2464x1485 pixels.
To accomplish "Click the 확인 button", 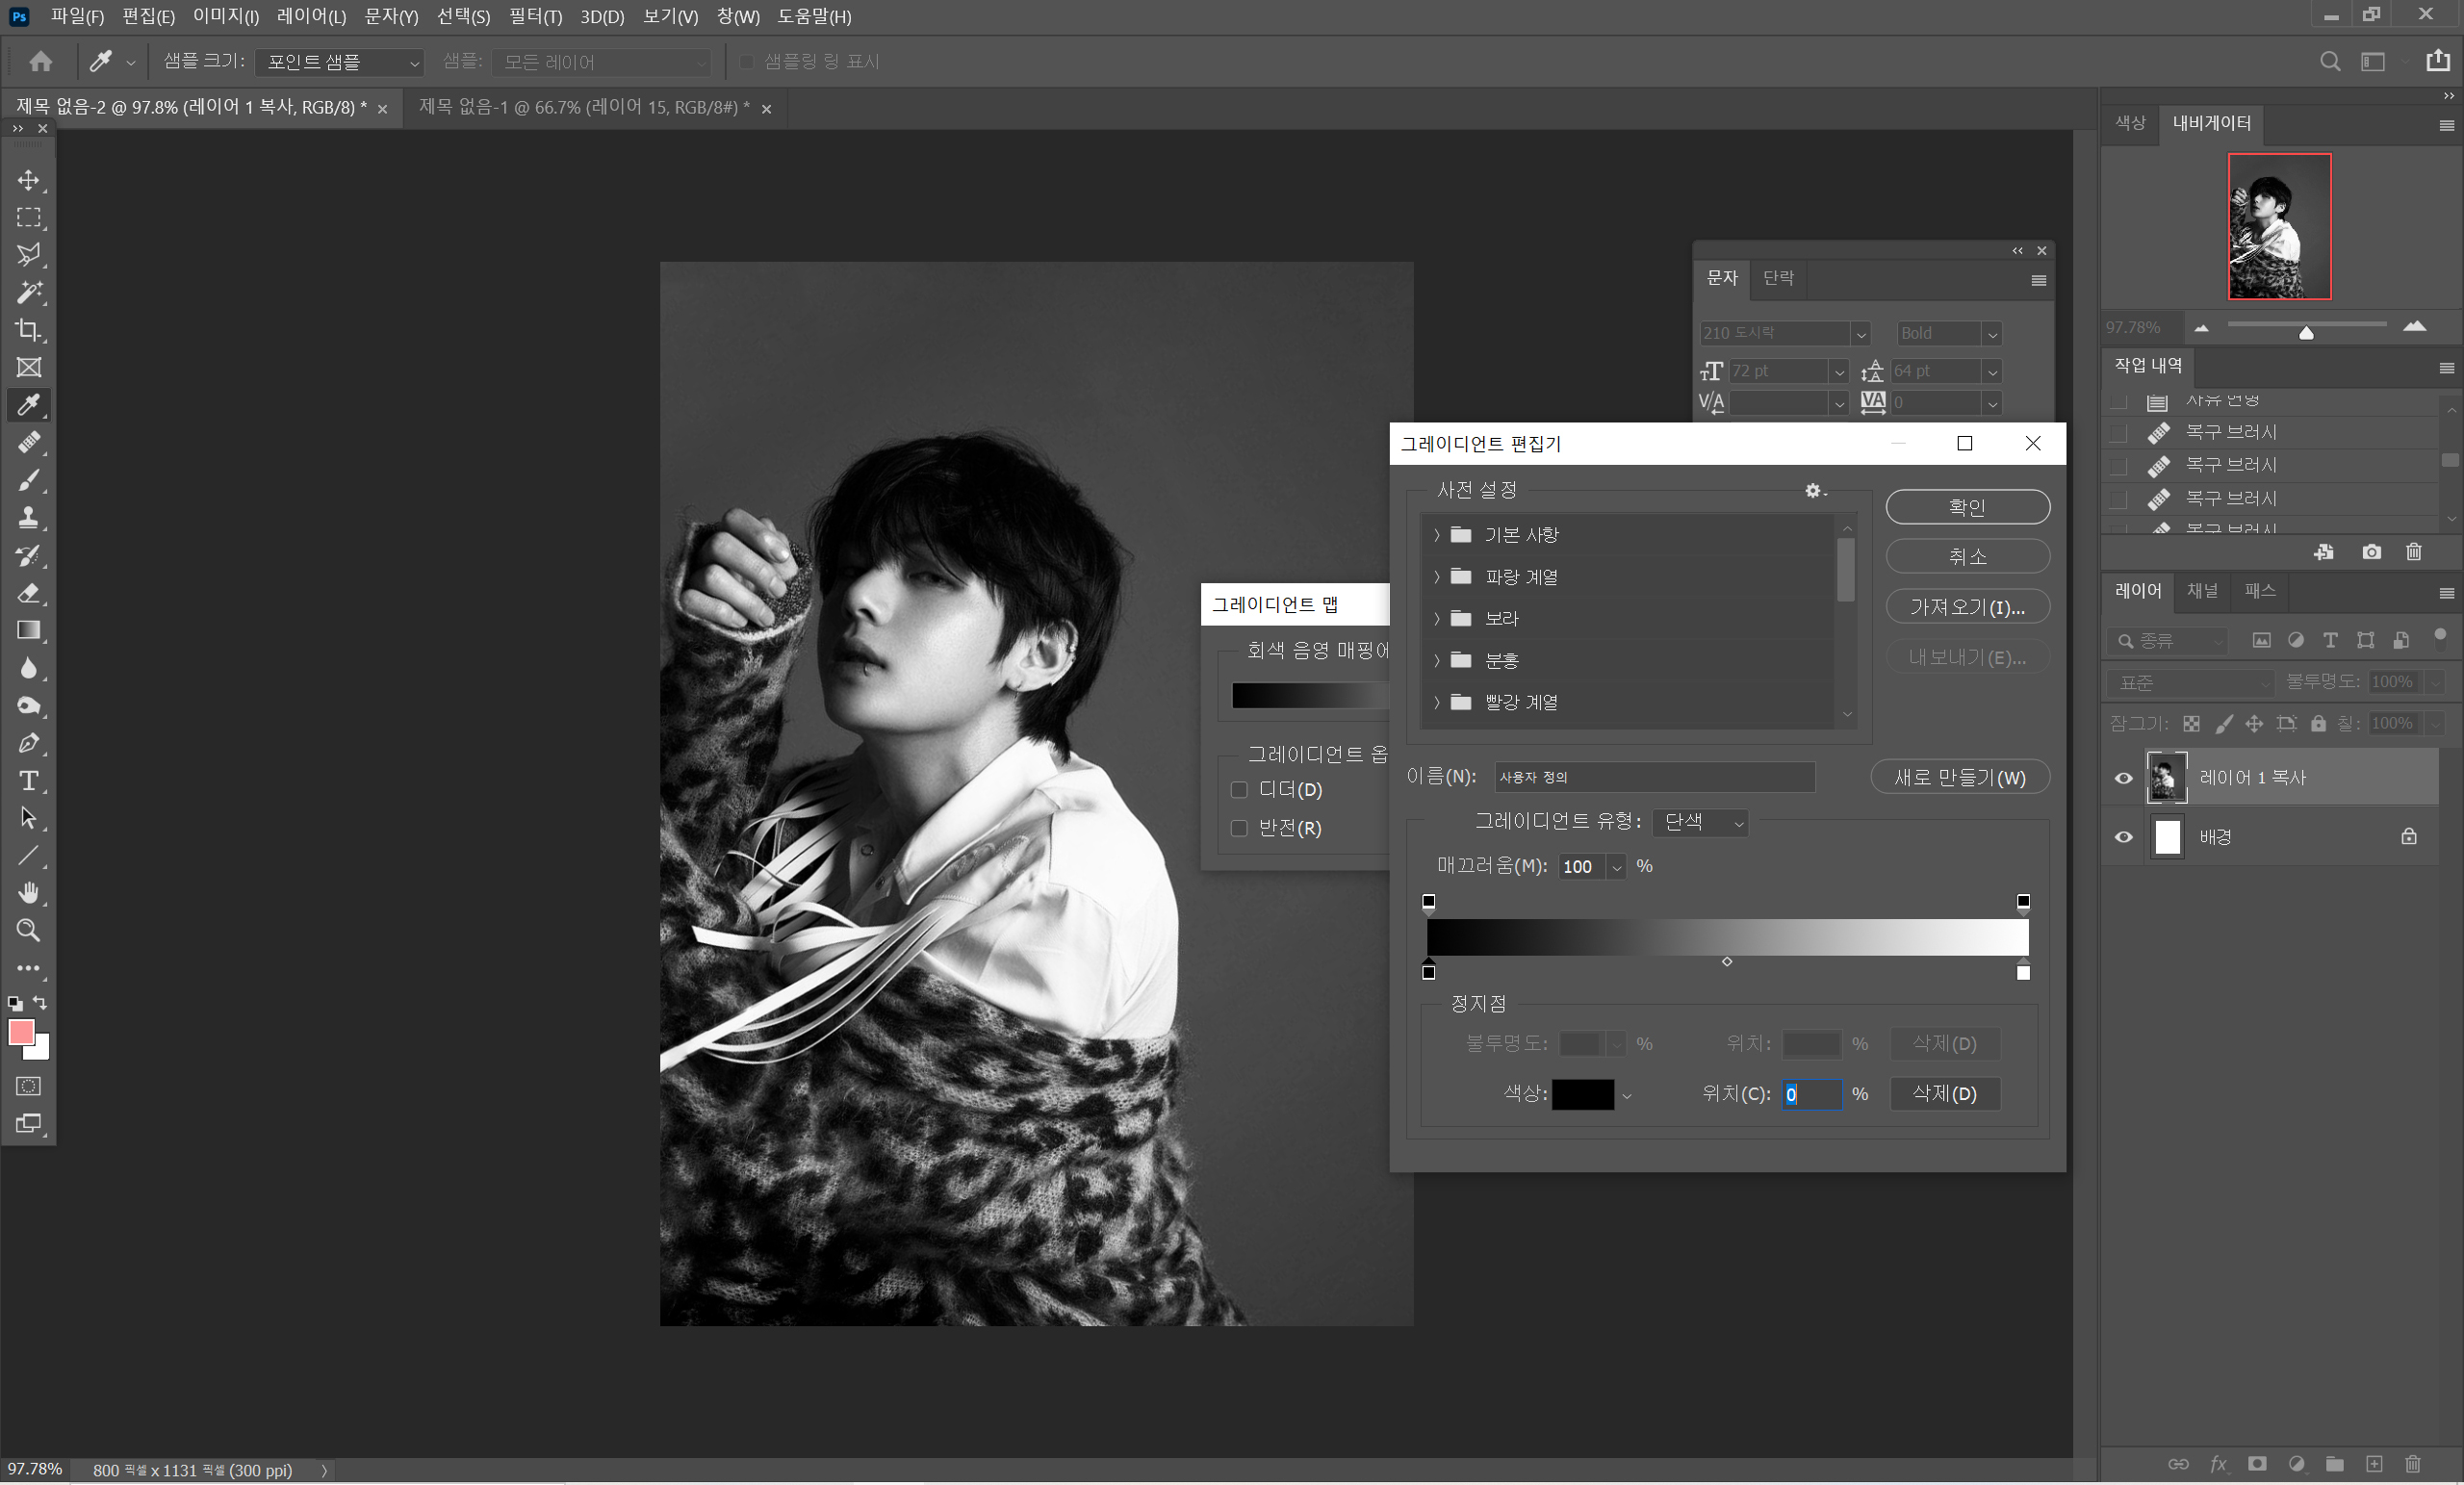I will click(1967, 507).
